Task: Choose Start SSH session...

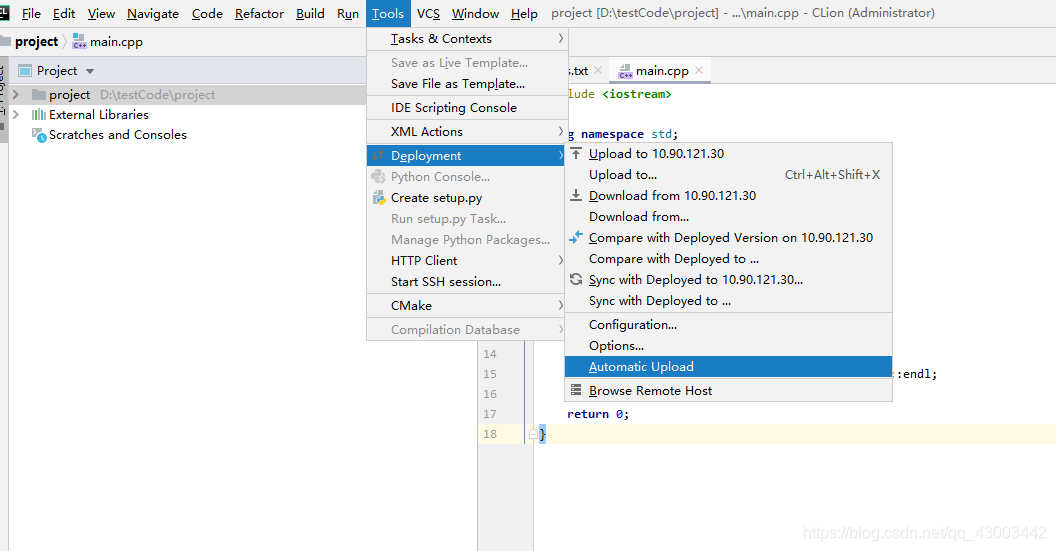Action: pos(466,282)
